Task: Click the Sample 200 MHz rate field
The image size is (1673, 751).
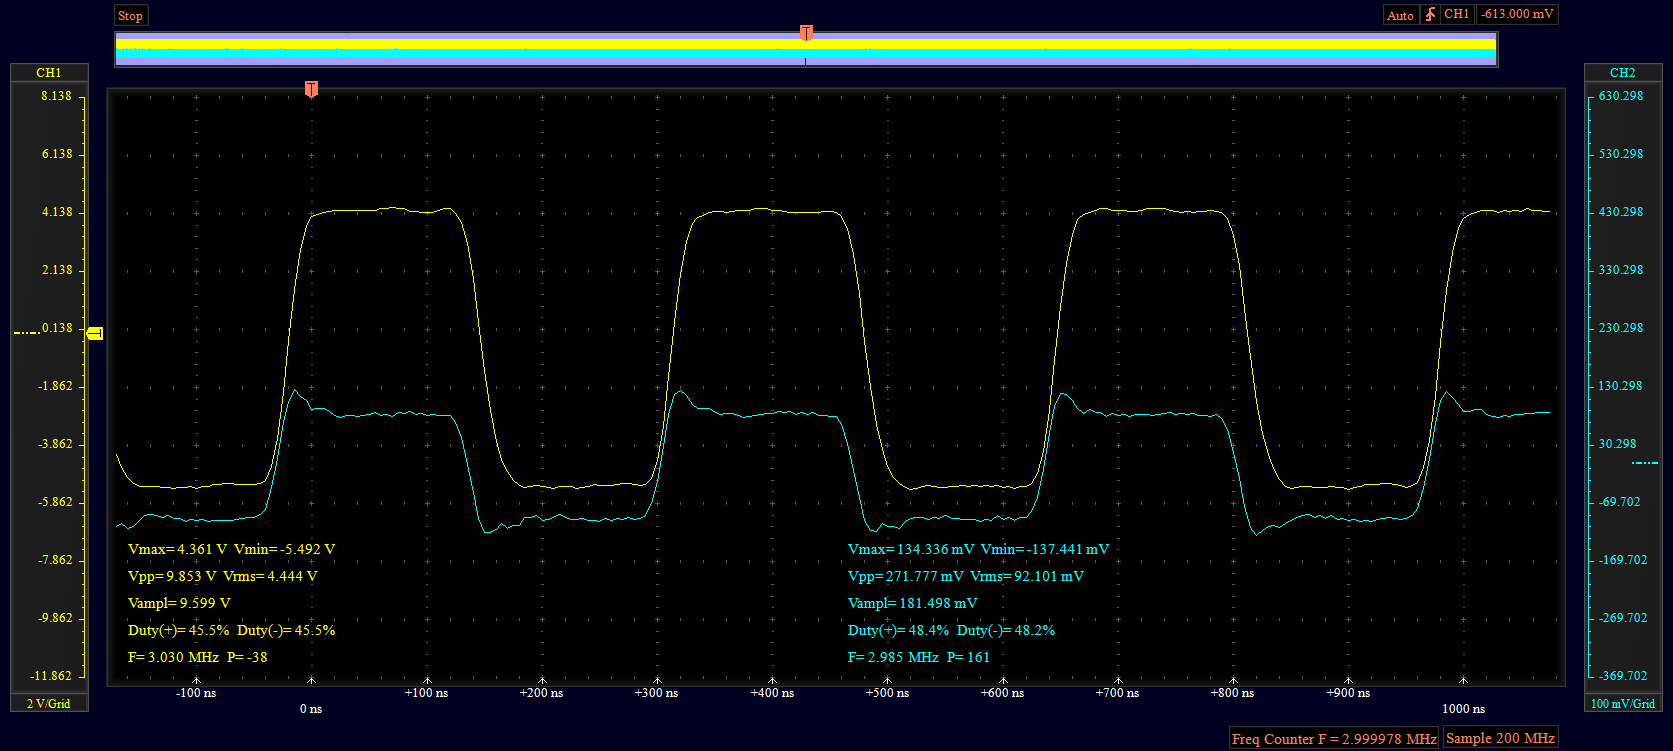Action: [x=1500, y=738]
